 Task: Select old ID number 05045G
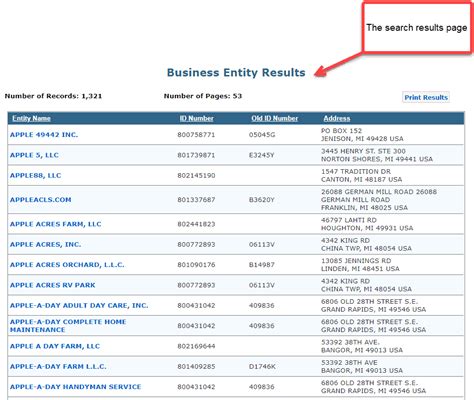[262, 135]
